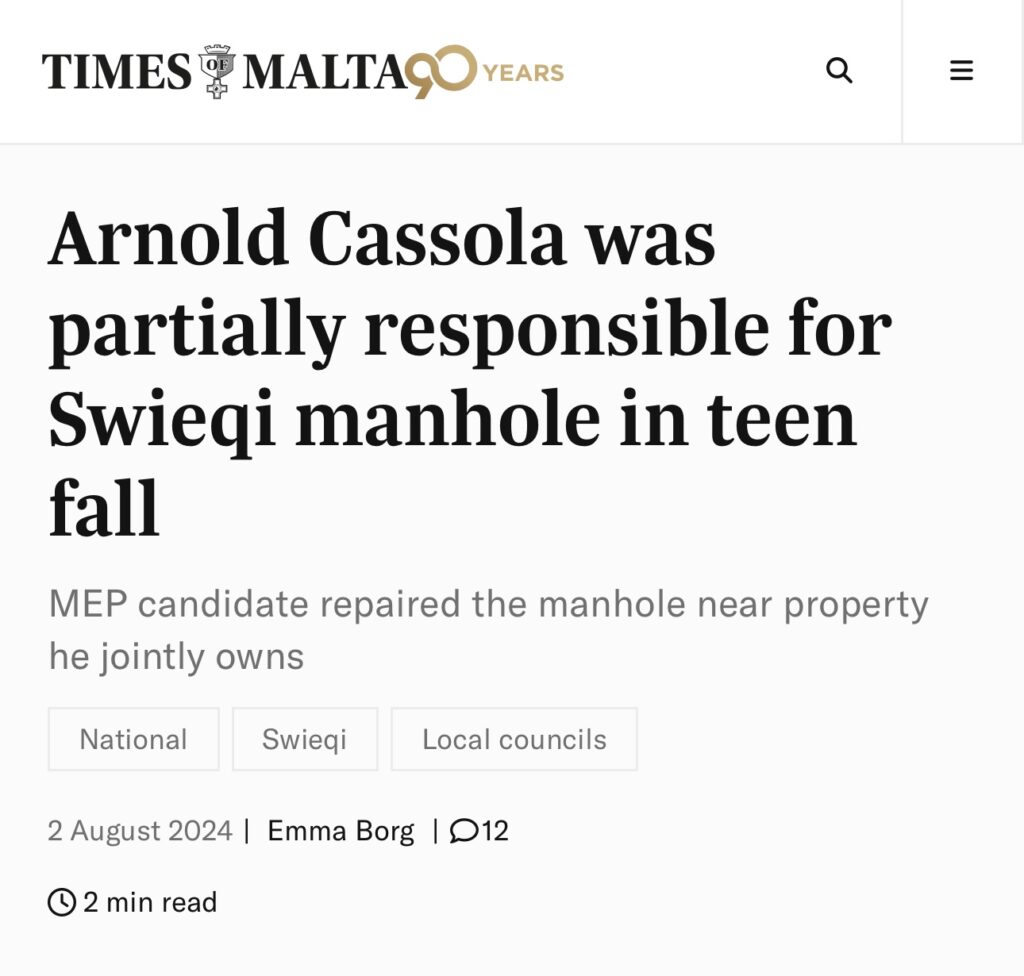The image size is (1024, 976).
Task: Select the National category tag
Action: (x=133, y=740)
